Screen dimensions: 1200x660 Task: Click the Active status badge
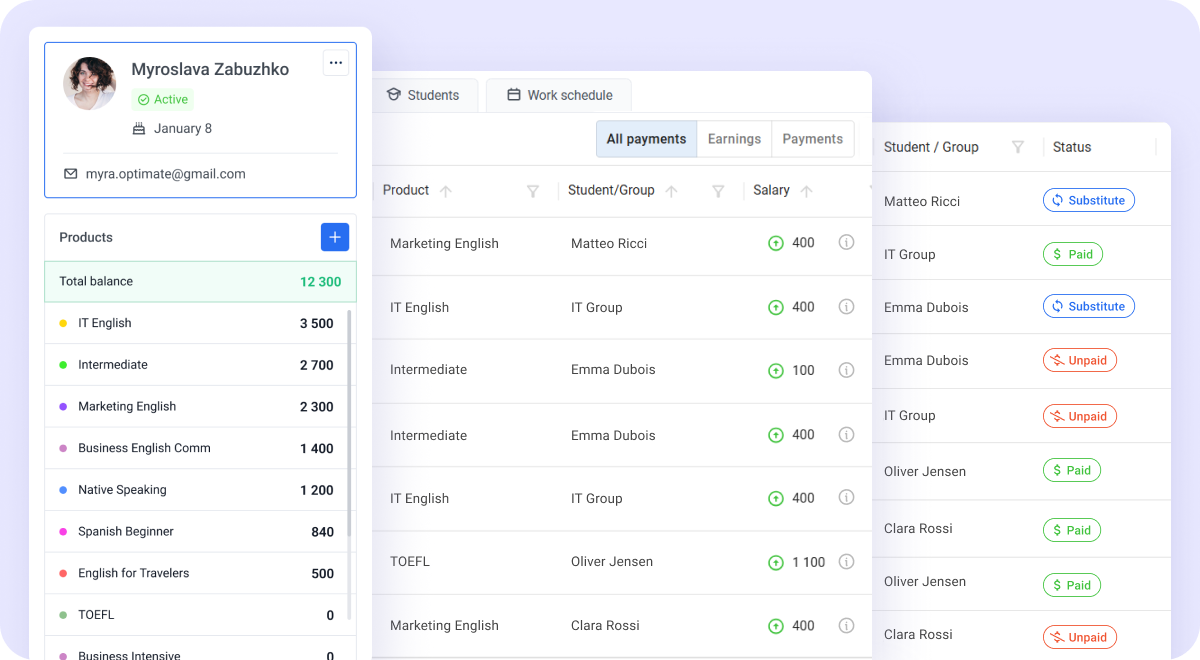pyautogui.click(x=163, y=99)
